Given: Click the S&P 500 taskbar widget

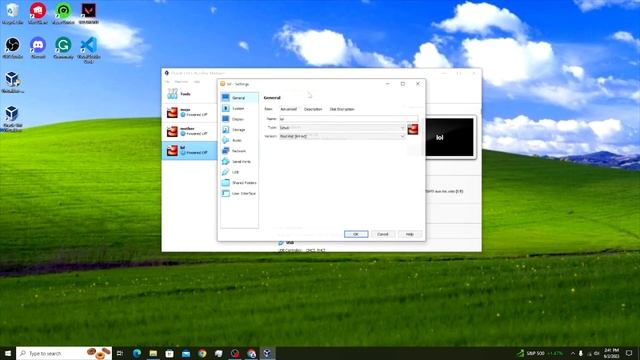Looking at the screenshot, I should 540,353.
